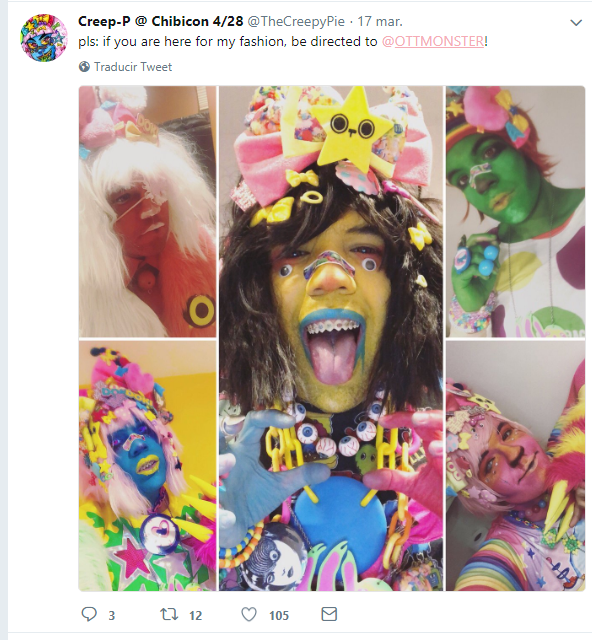Open the Creep-P @ Chibicon 4/28 display name

[160, 21]
